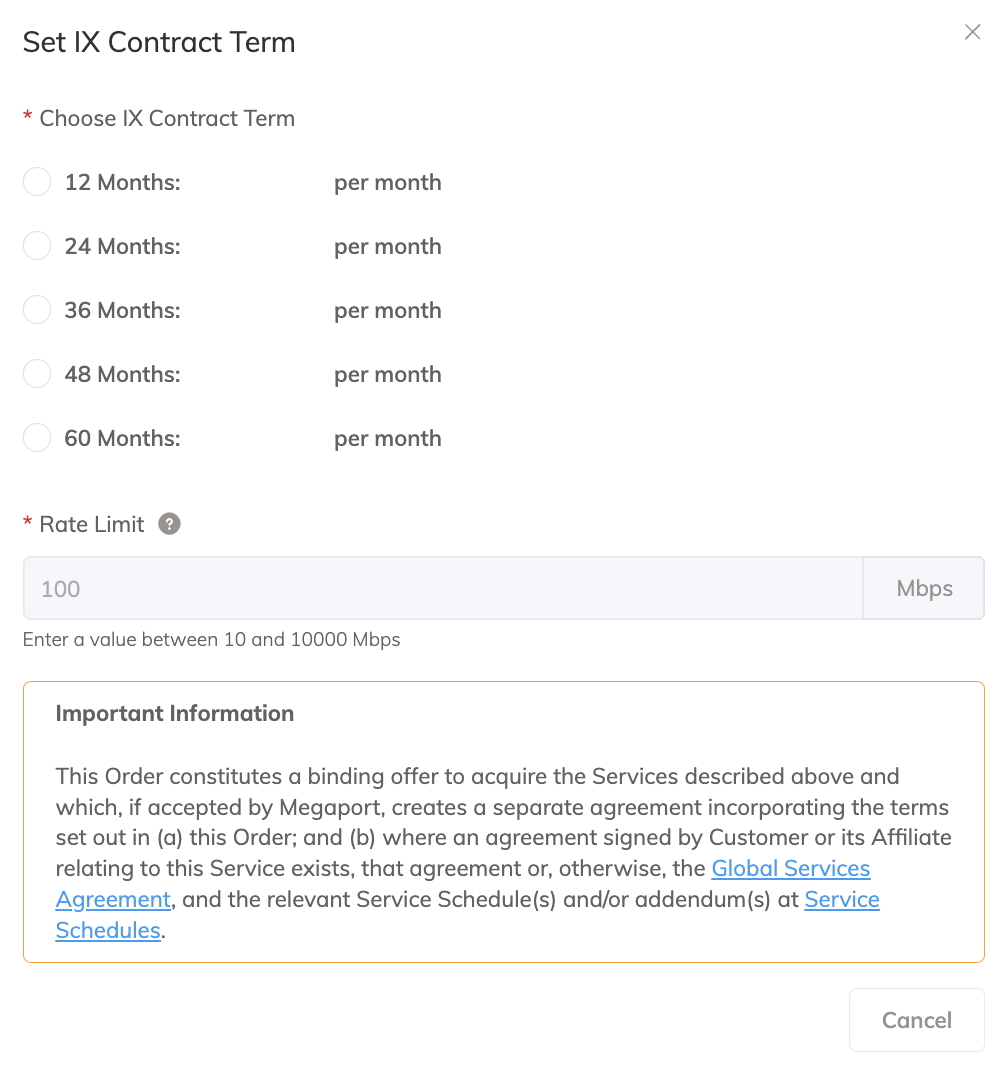
Task: Click the Mbps unit label
Action: coord(922,588)
